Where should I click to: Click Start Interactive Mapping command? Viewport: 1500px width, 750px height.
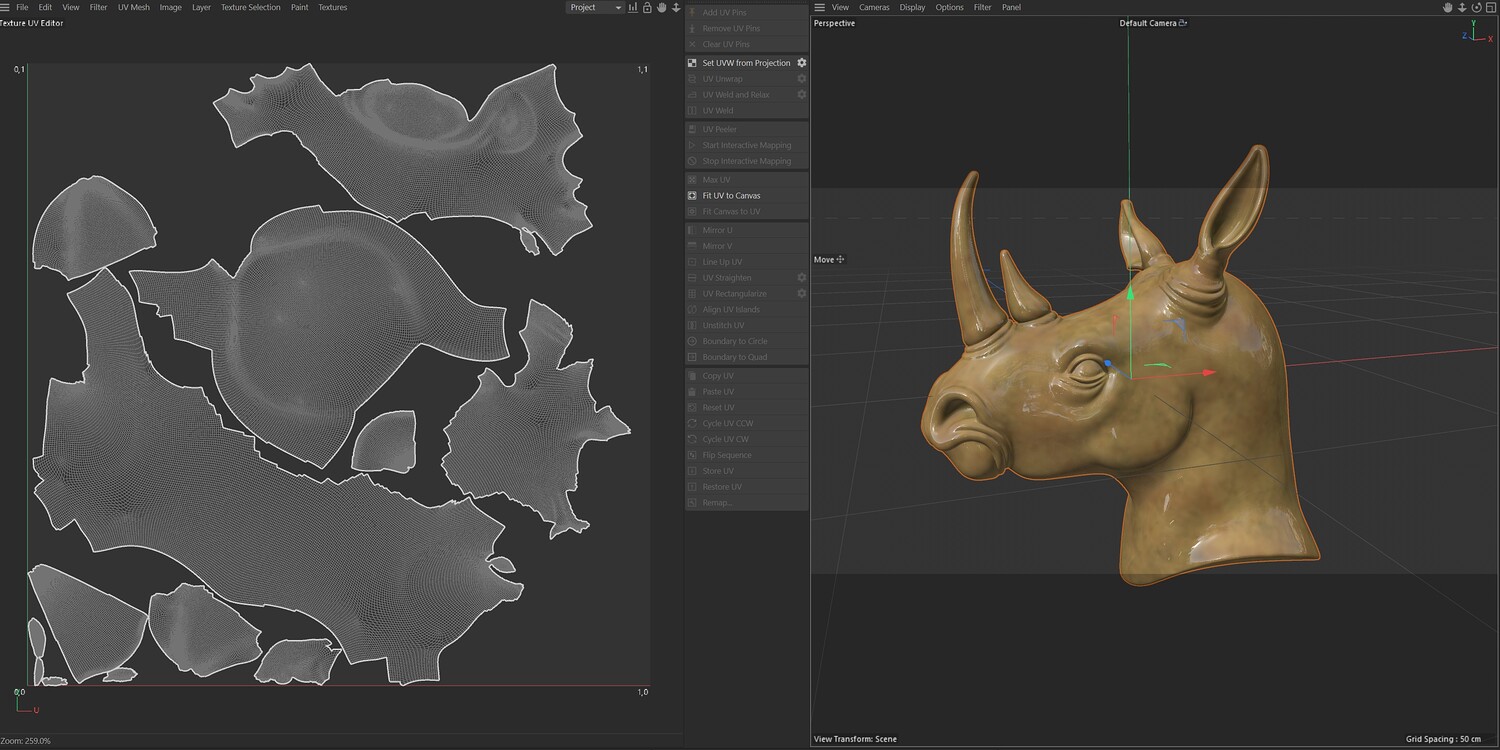pos(747,146)
